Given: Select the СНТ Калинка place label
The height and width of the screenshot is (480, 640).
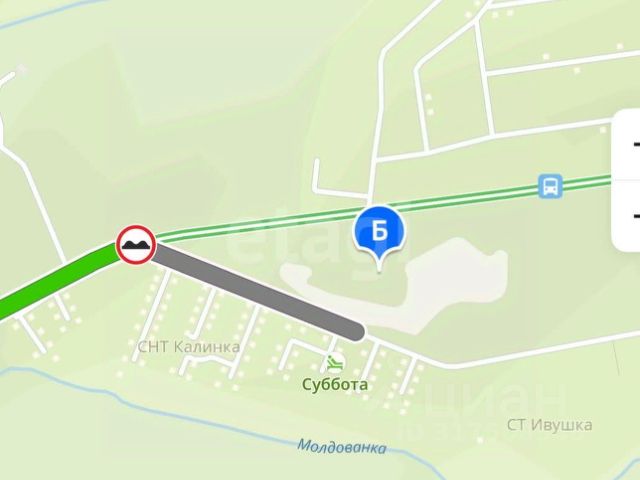Looking at the screenshot, I should pos(189,347).
